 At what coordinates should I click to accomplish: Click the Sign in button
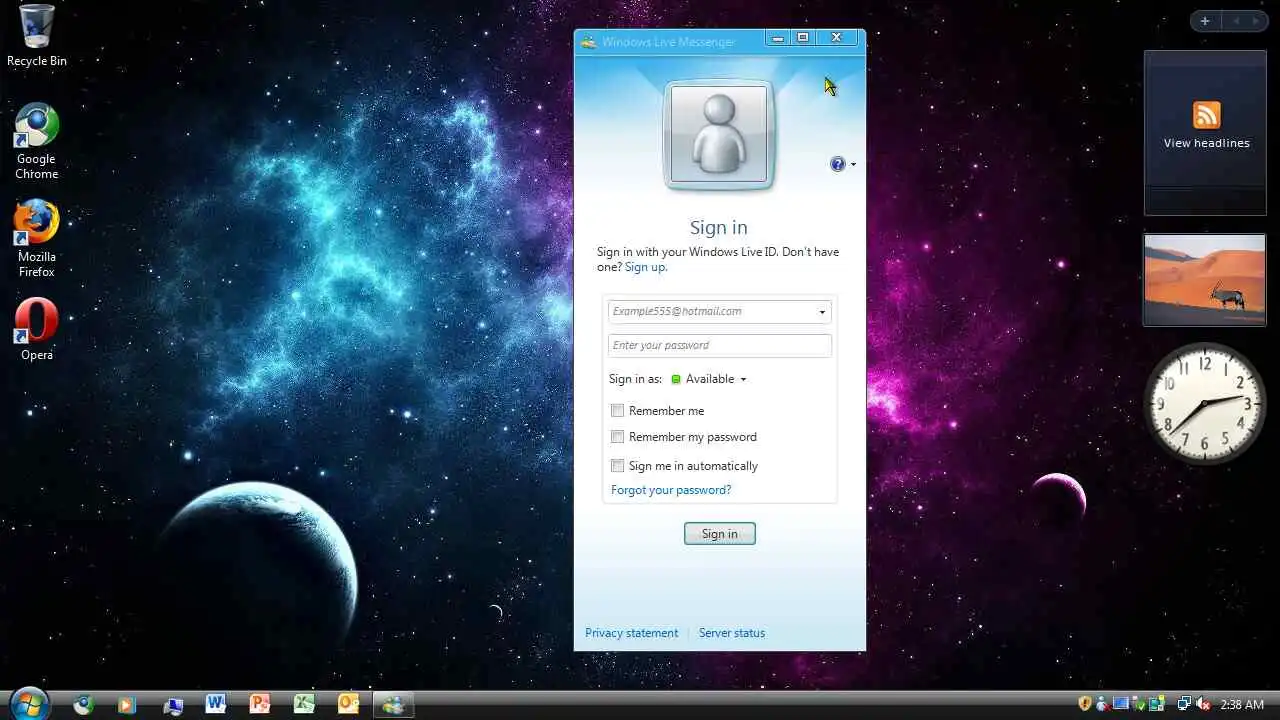pyautogui.click(x=720, y=534)
